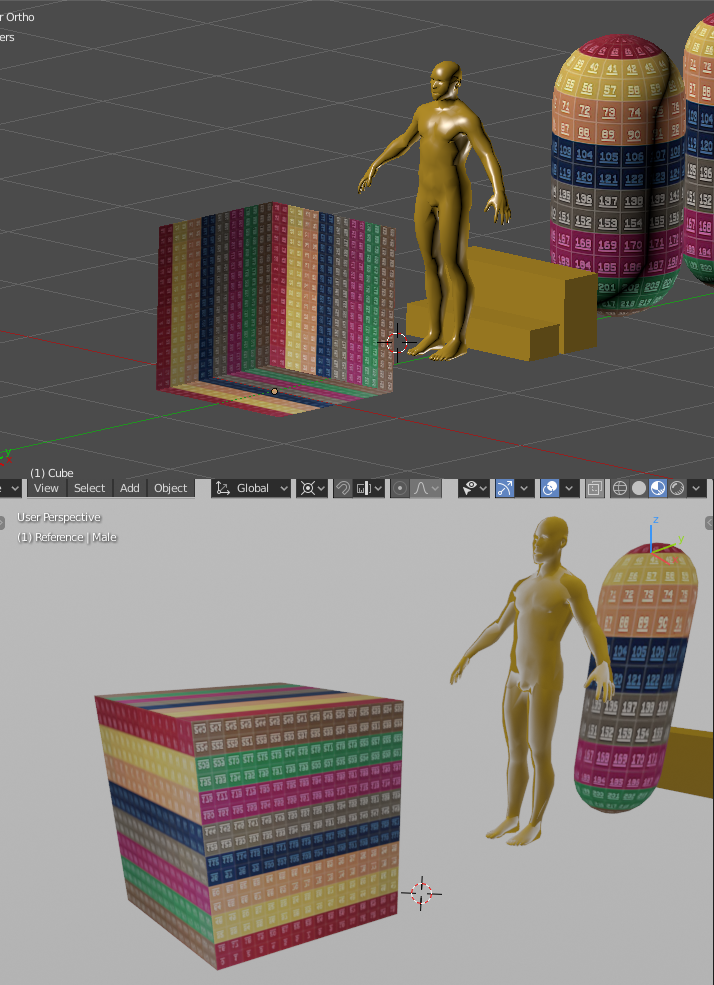
Task: Open the pivot point dropdown
Action: (312, 488)
